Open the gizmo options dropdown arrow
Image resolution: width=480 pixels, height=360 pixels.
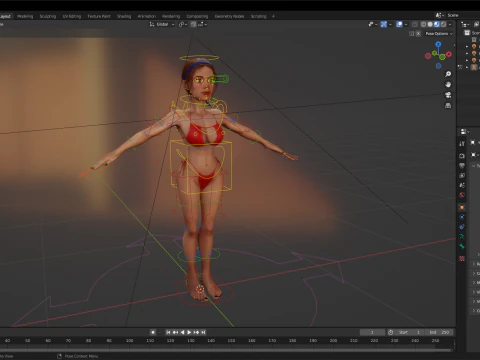(x=390, y=24)
